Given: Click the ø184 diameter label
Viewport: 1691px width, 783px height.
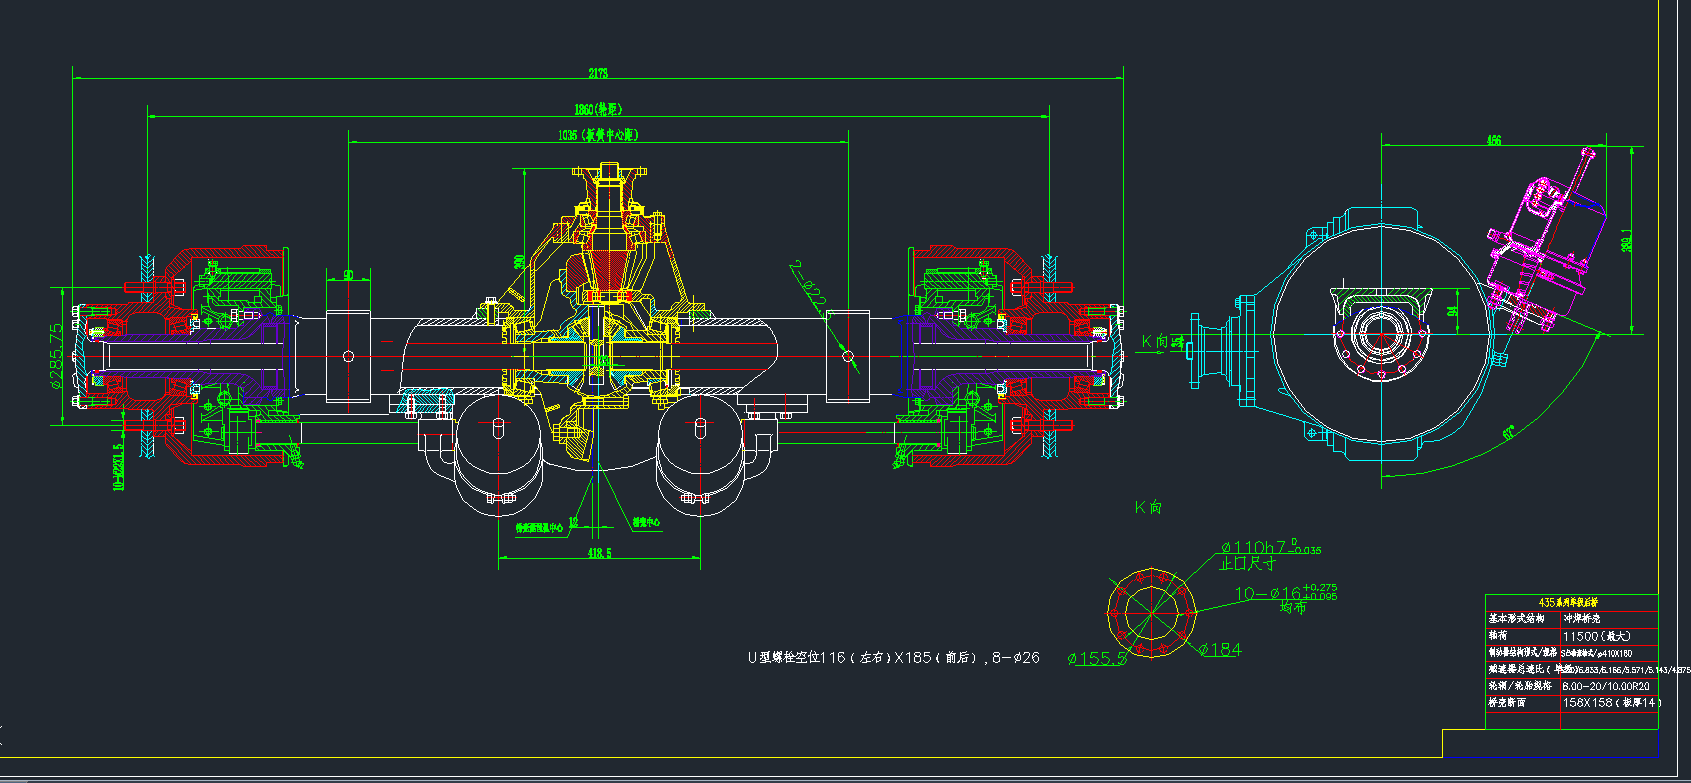Looking at the screenshot, I should 1220,650.
